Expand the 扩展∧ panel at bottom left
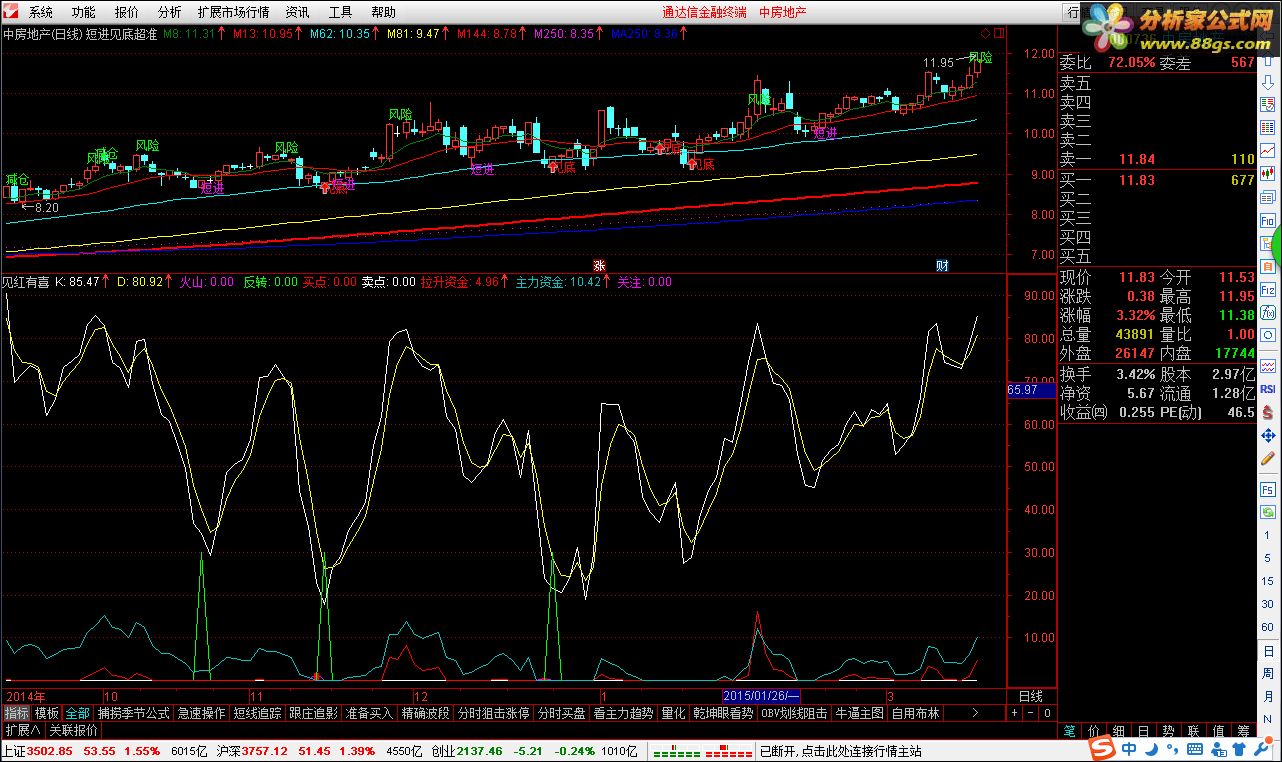 click(x=23, y=730)
